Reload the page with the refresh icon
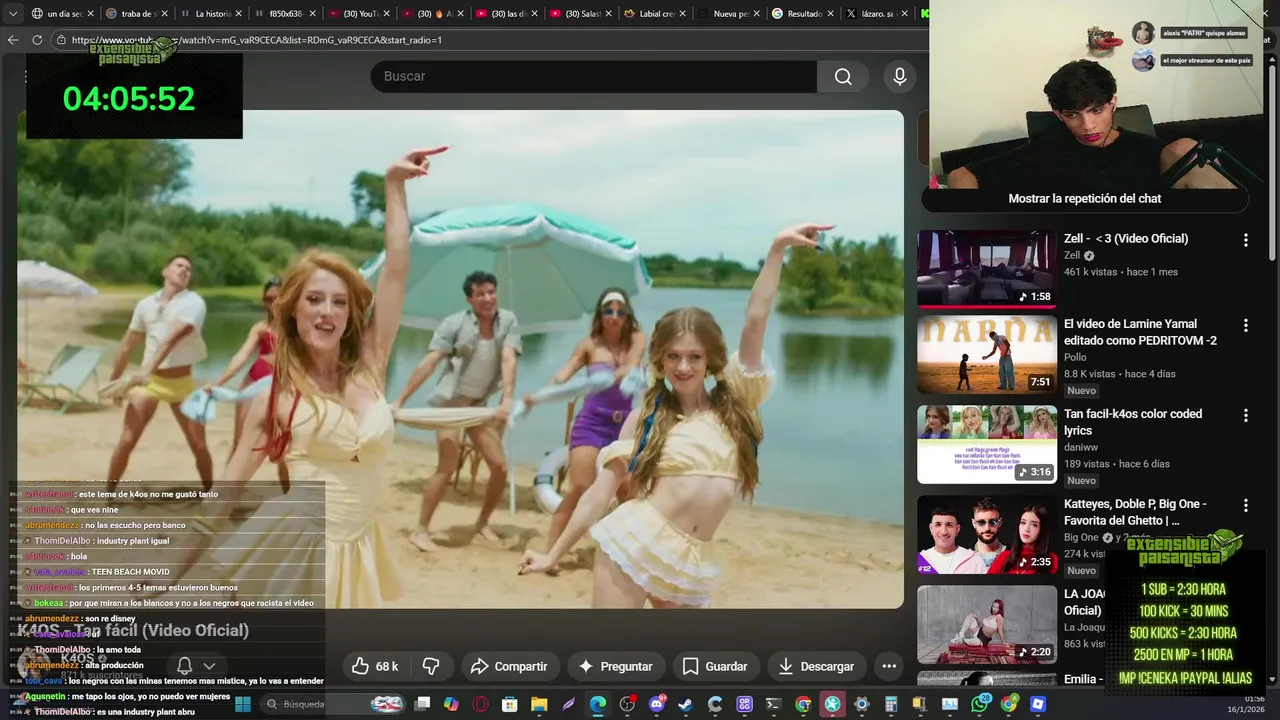This screenshot has height=720, width=1280. click(37, 40)
